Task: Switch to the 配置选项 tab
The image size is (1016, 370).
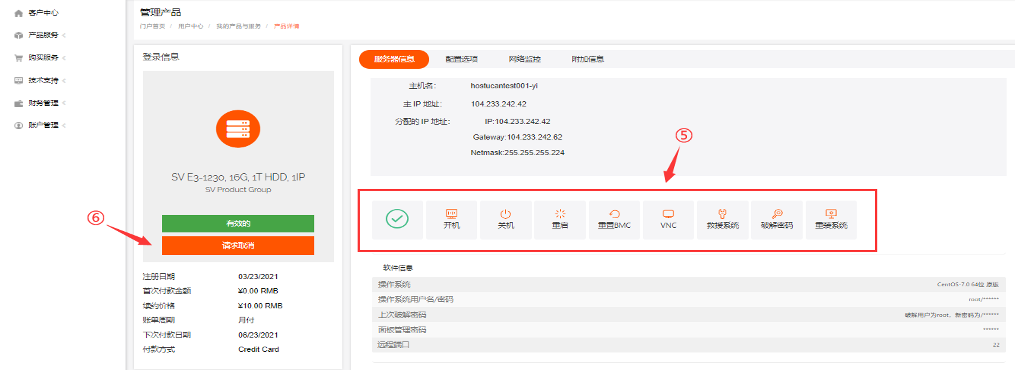Action: 461,59
